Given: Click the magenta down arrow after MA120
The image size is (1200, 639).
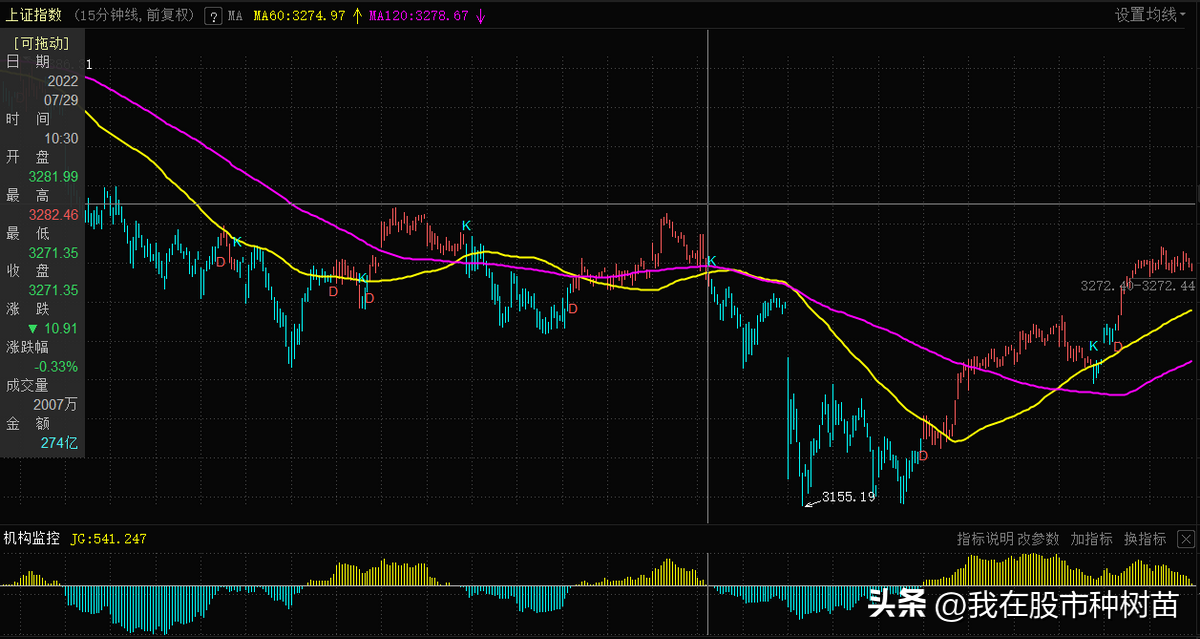Looking at the screenshot, I should pos(480,16).
